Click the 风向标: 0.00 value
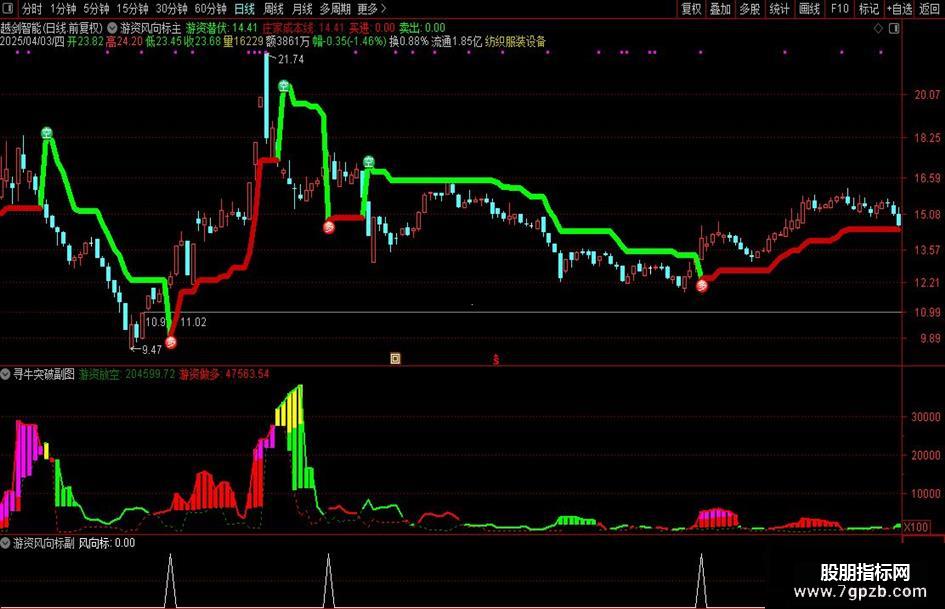Screen dimensions: 945x609 (x=107, y=543)
